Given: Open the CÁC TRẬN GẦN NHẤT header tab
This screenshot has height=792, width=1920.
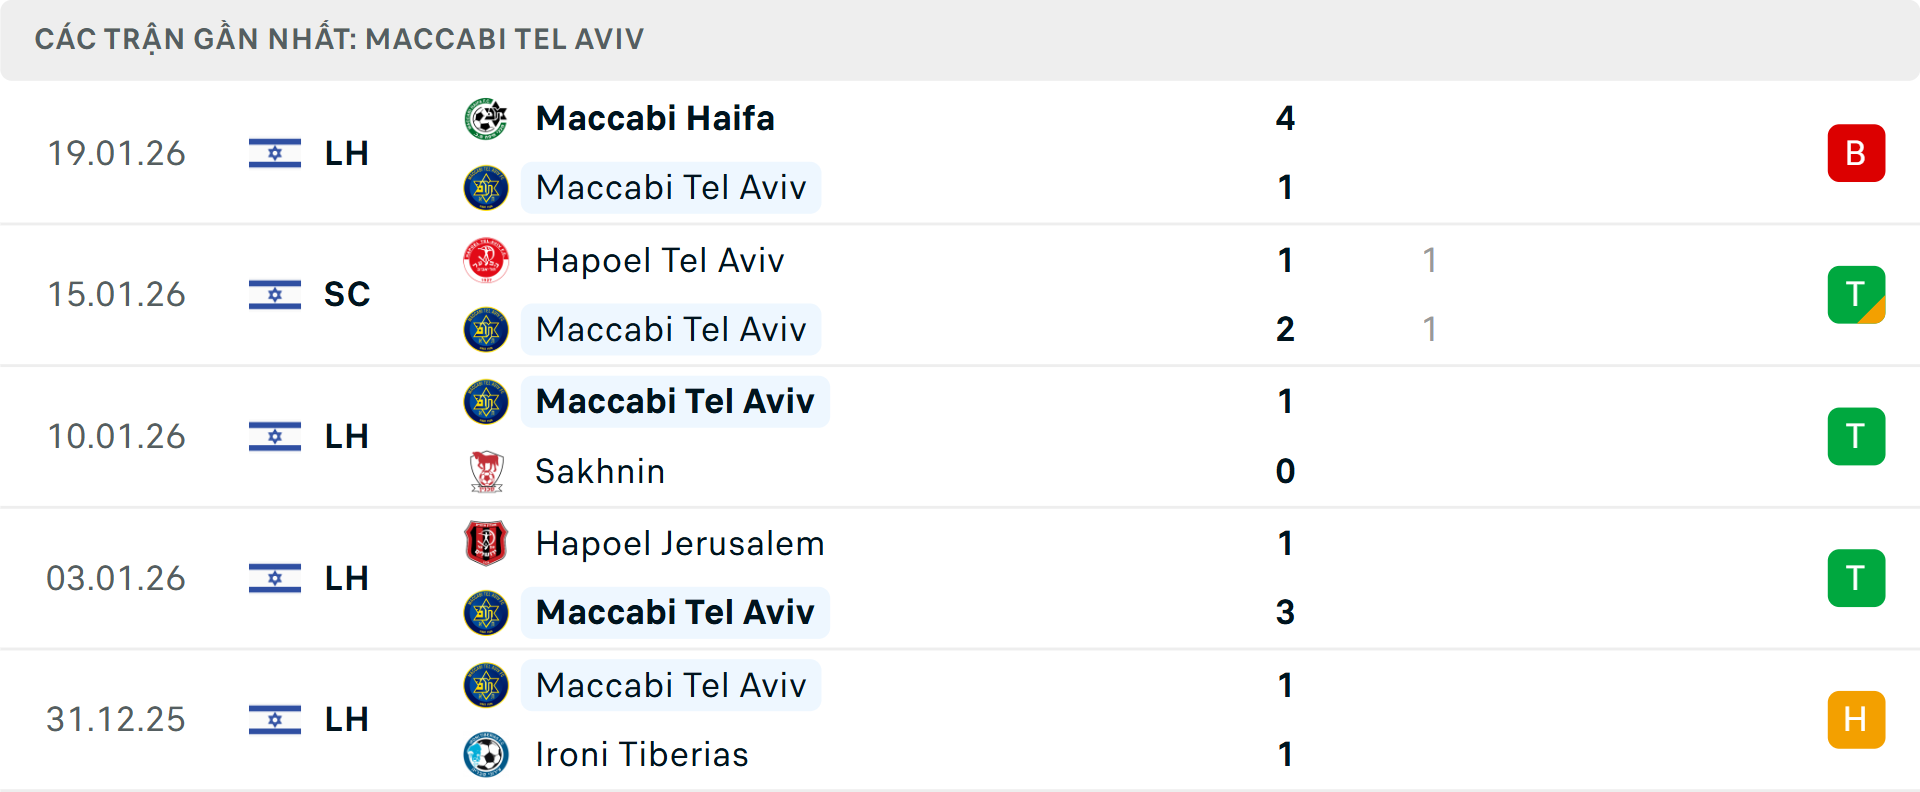Looking at the screenshot, I should coord(340,38).
